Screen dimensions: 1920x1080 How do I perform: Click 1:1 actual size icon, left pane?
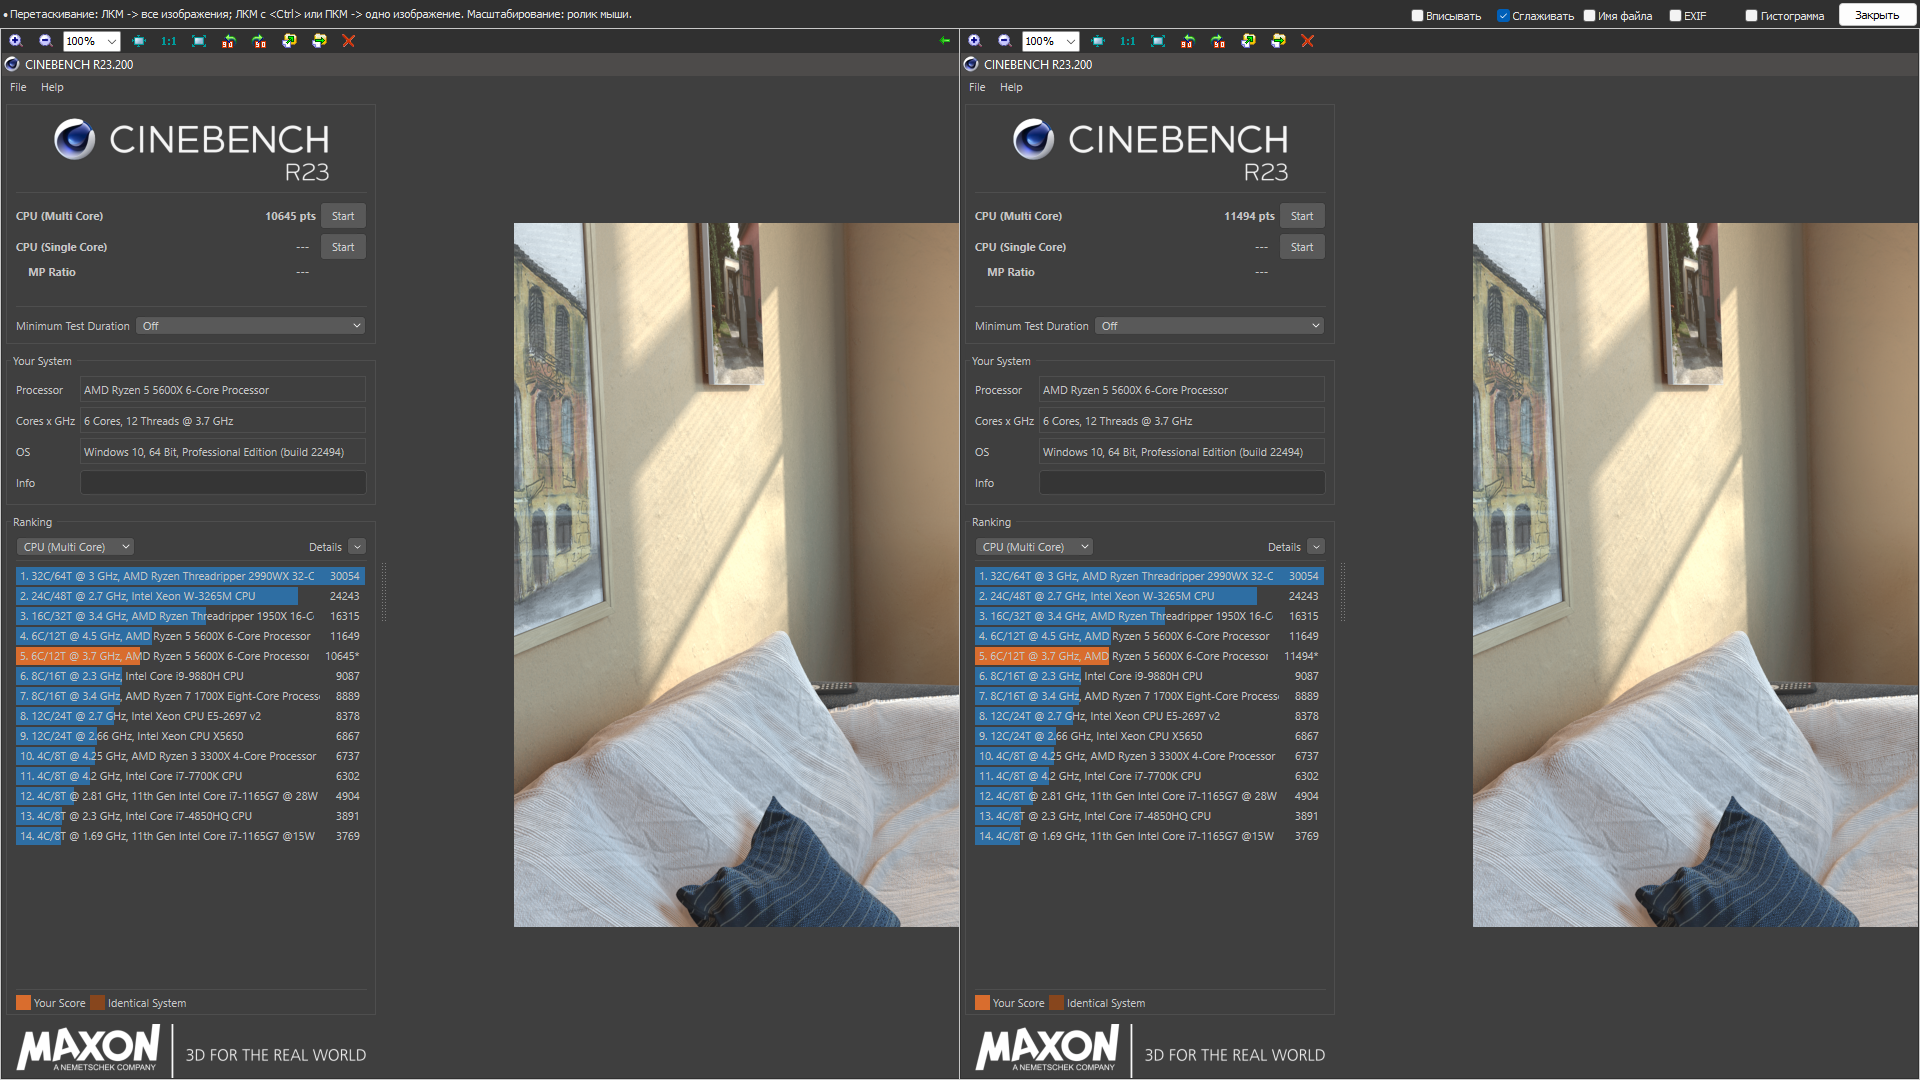pyautogui.click(x=169, y=41)
